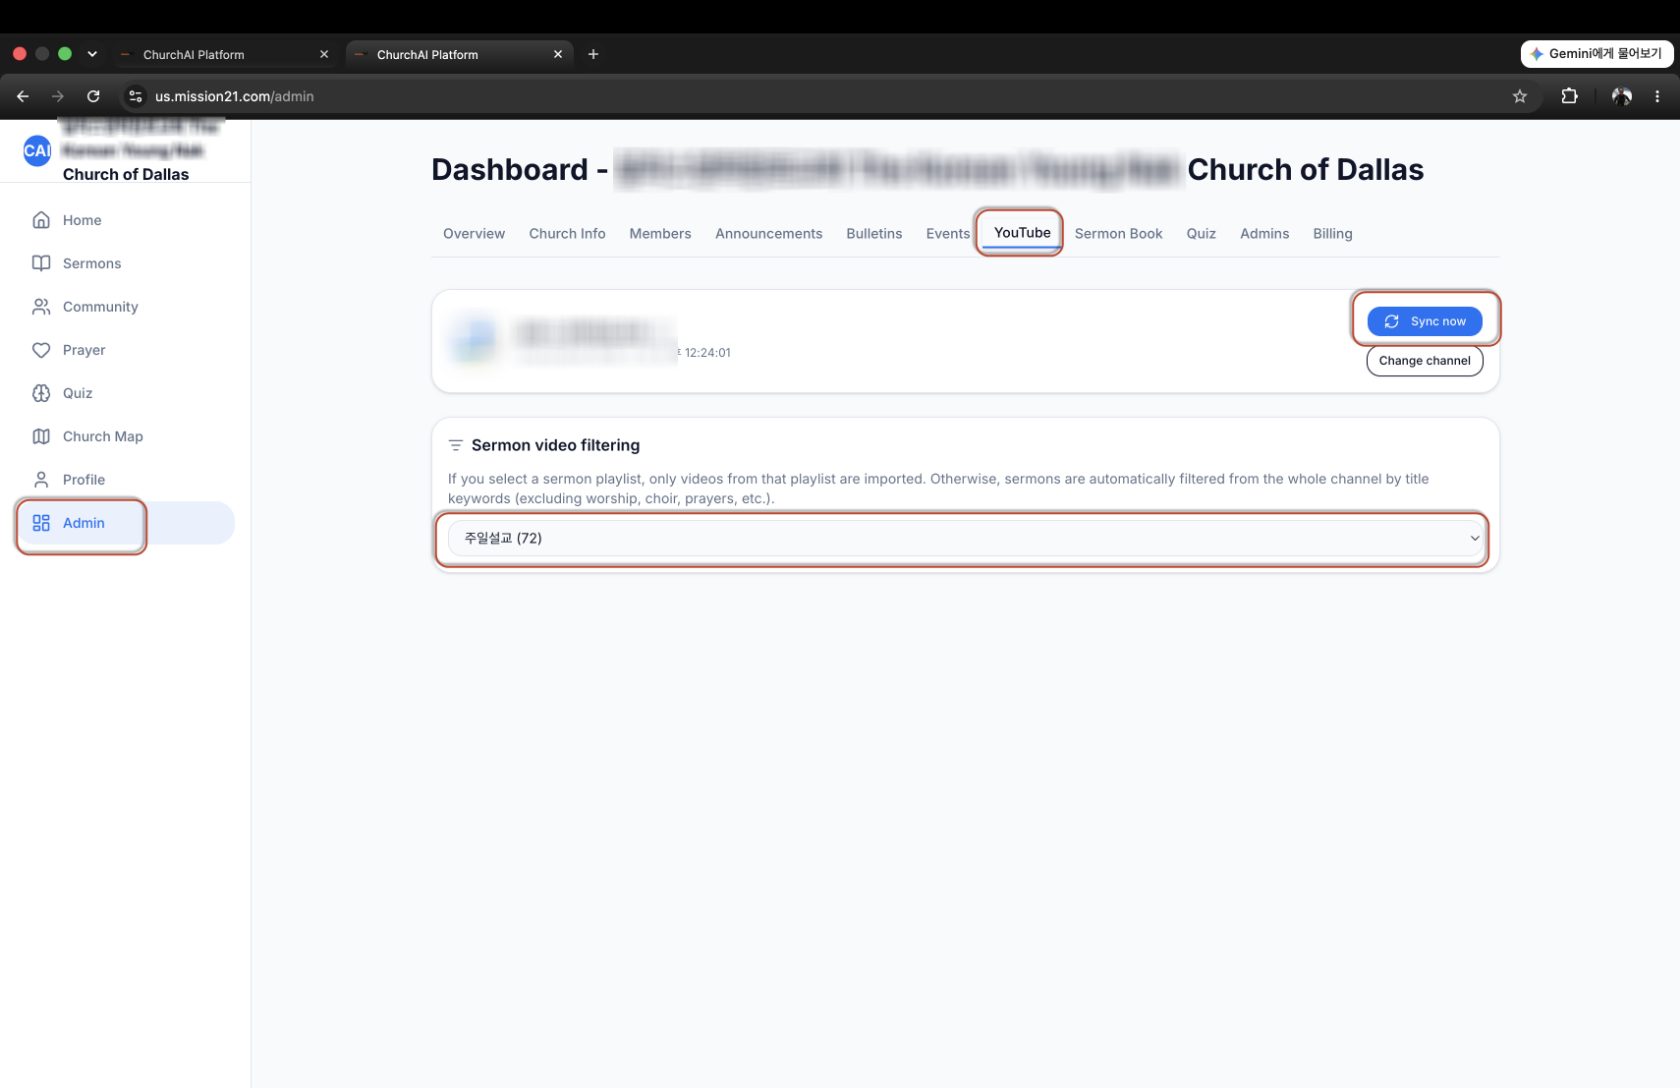
Task: Sync the YouTube channel now
Action: 1425,321
